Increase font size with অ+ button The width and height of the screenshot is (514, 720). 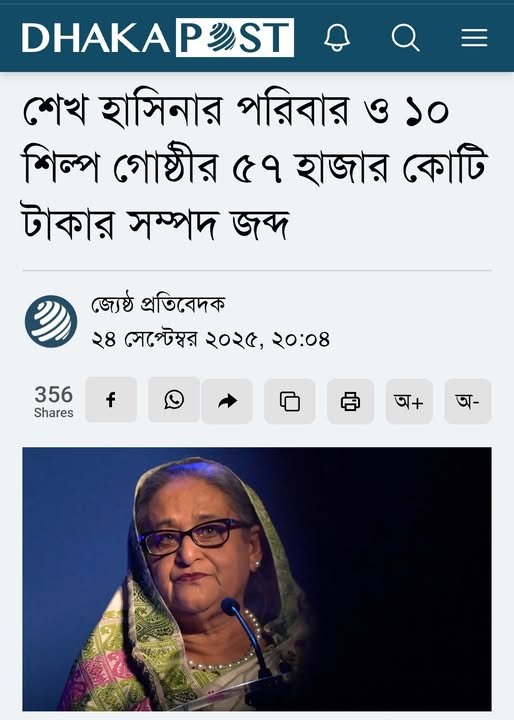409,401
